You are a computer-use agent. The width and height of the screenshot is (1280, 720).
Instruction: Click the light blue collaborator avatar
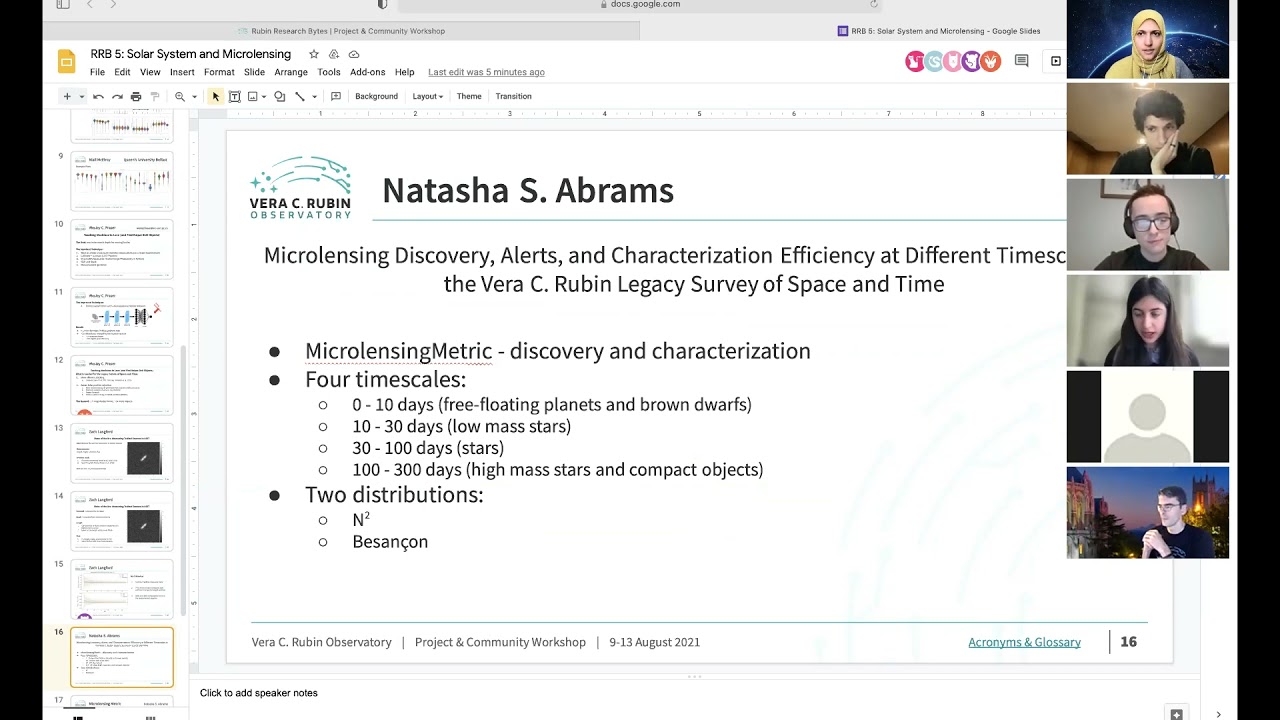[934, 62]
